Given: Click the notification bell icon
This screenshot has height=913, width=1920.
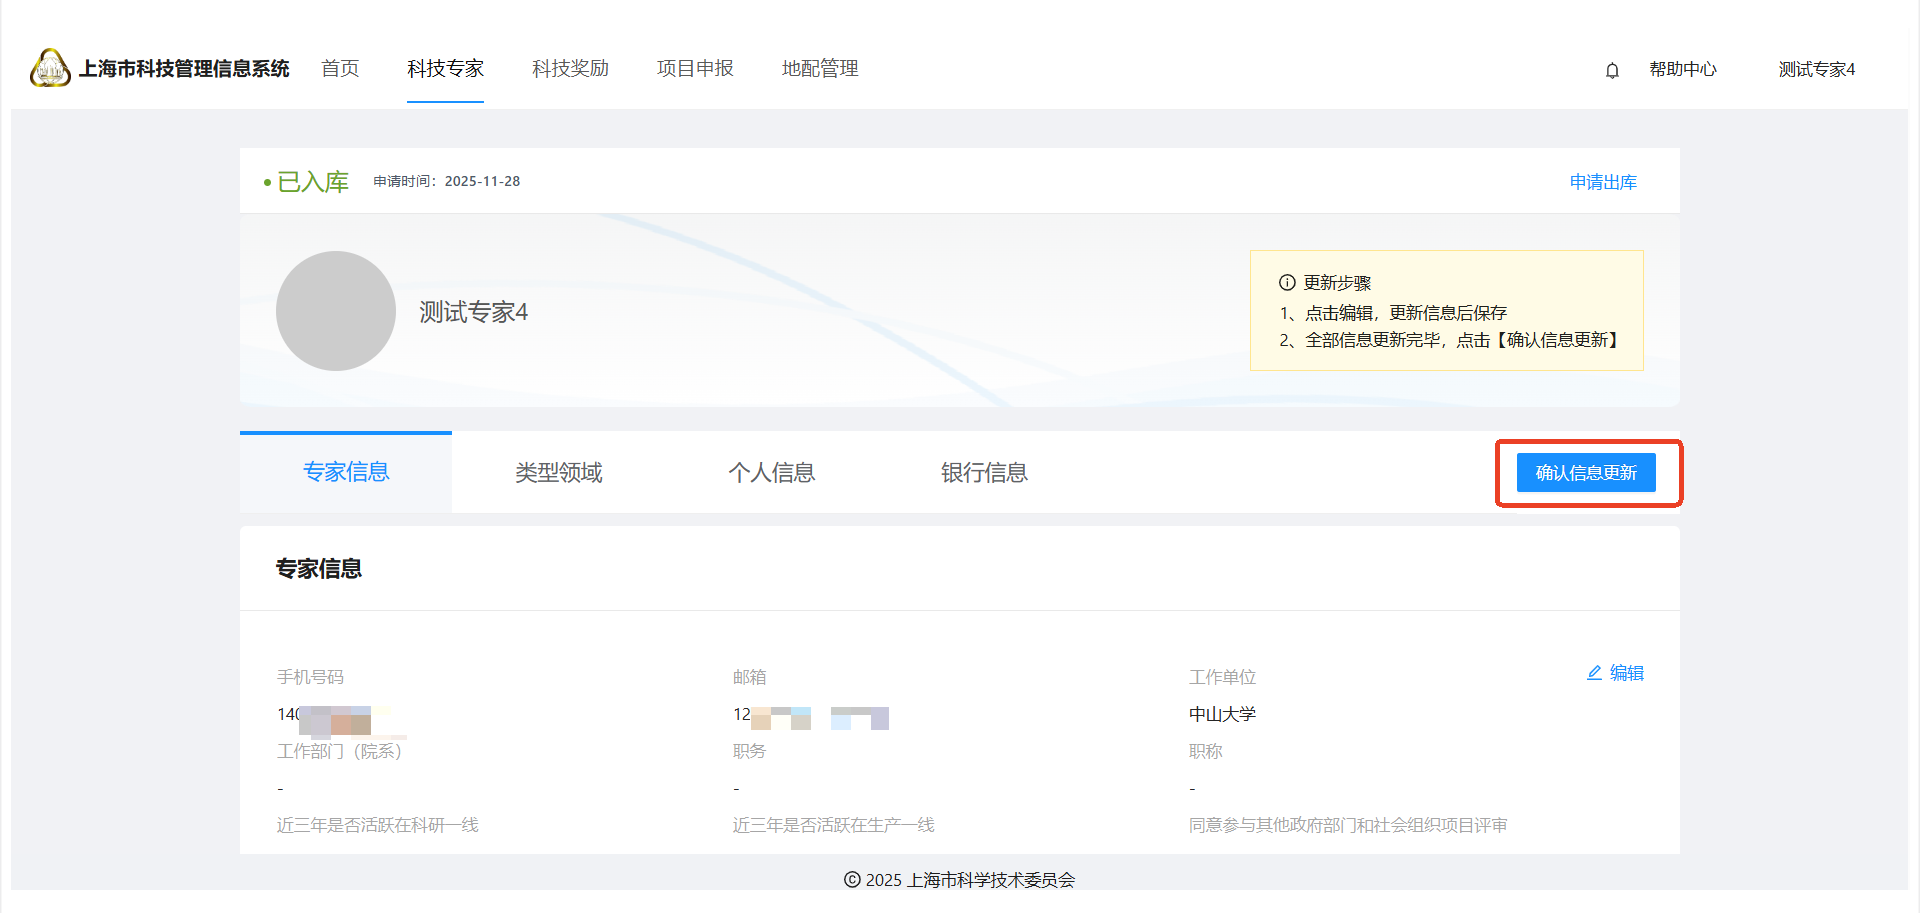Looking at the screenshot, I should pos(1612,70).
